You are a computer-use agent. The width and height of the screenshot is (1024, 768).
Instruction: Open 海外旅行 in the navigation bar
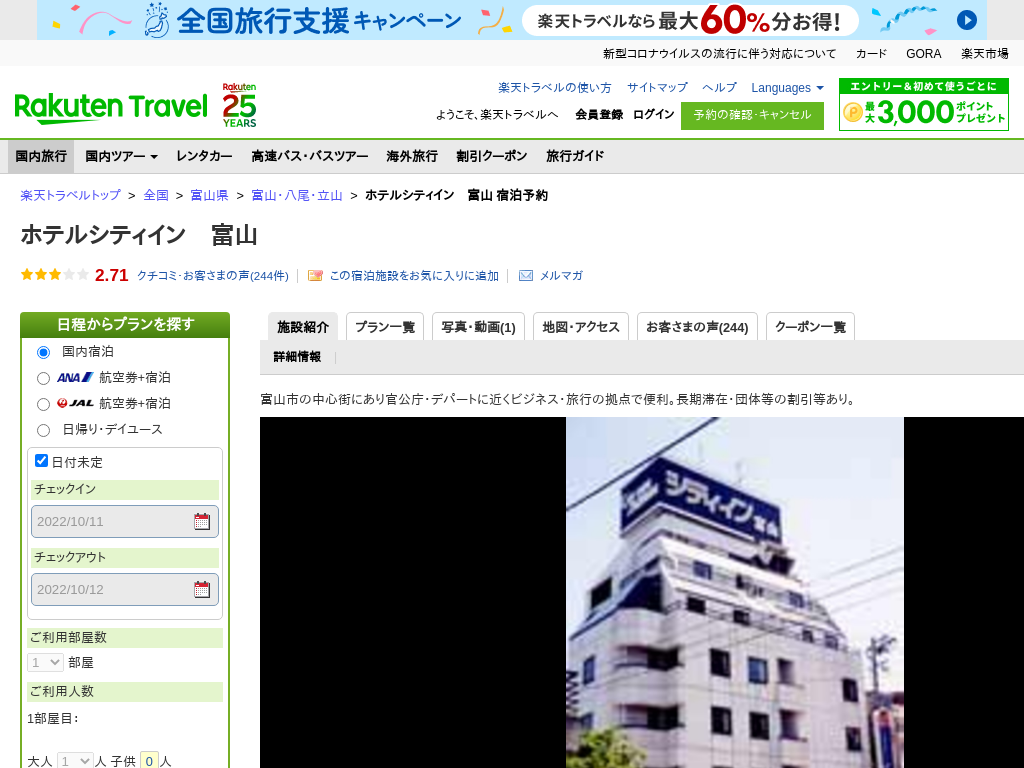[x=411, y=156]
